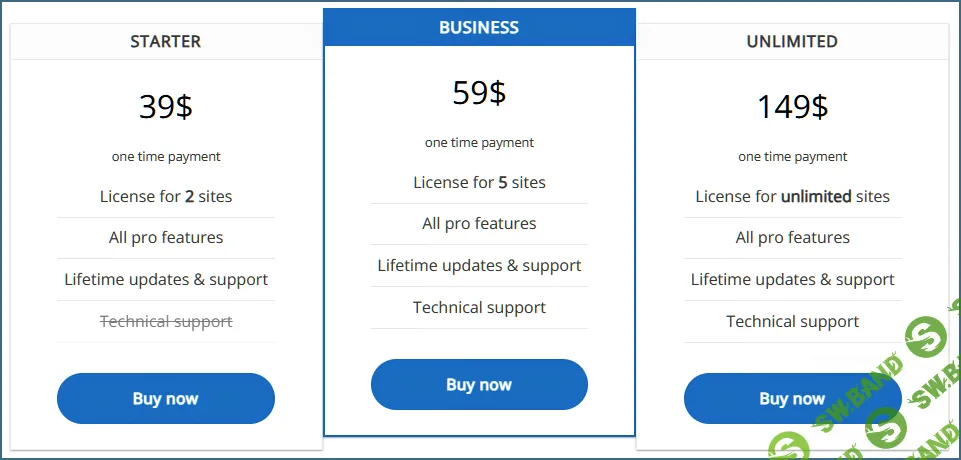Viewport: 961px width, 460px height.
Task: Click the 149$ price
Action: [792, 106]
